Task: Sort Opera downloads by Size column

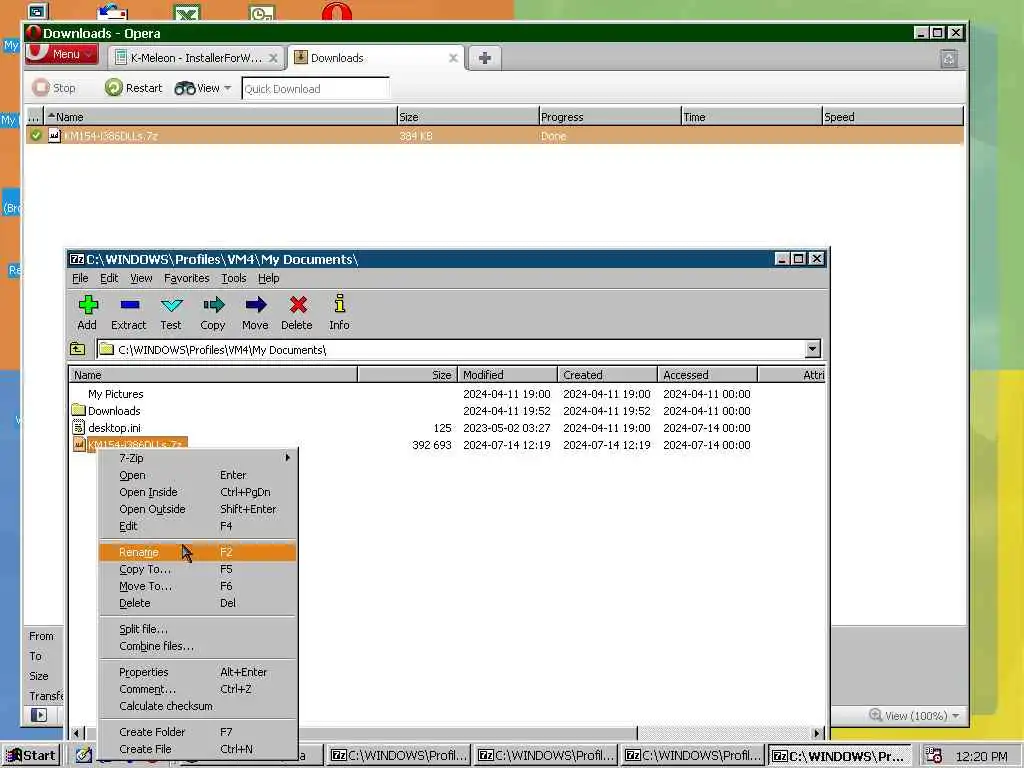Action: tap(468, 117)
